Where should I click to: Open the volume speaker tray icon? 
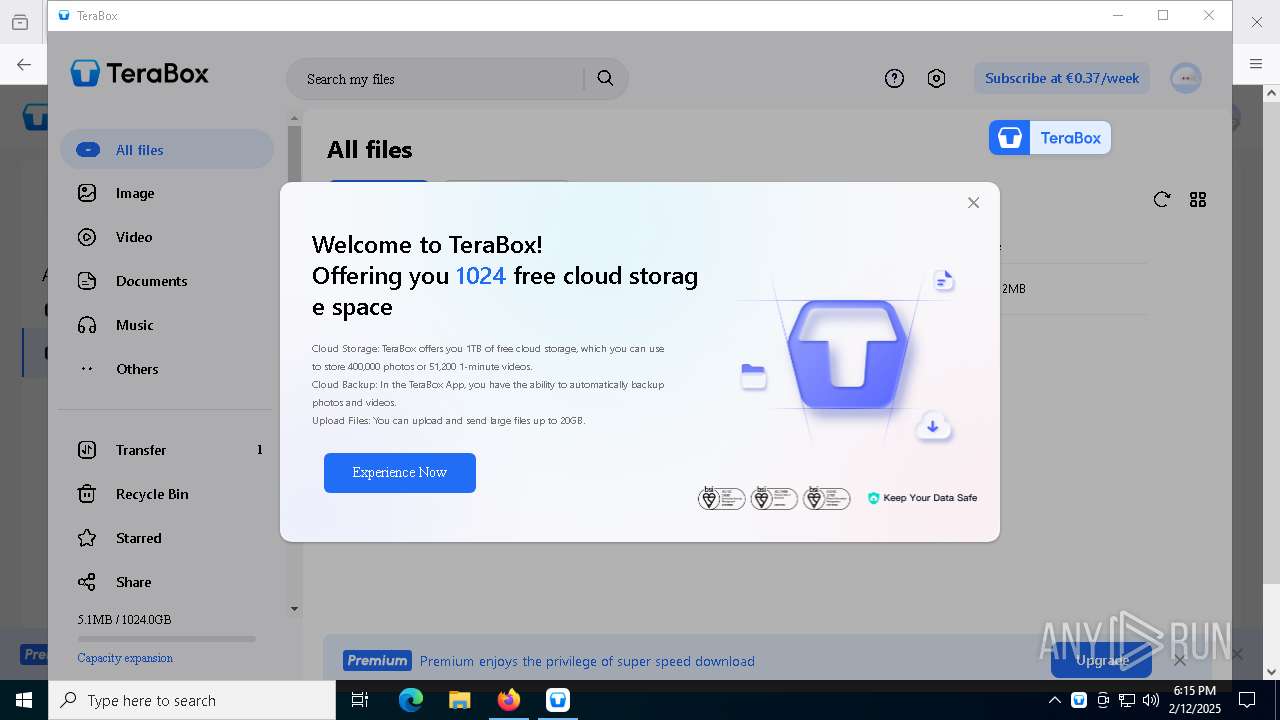tap(1151, 700)
